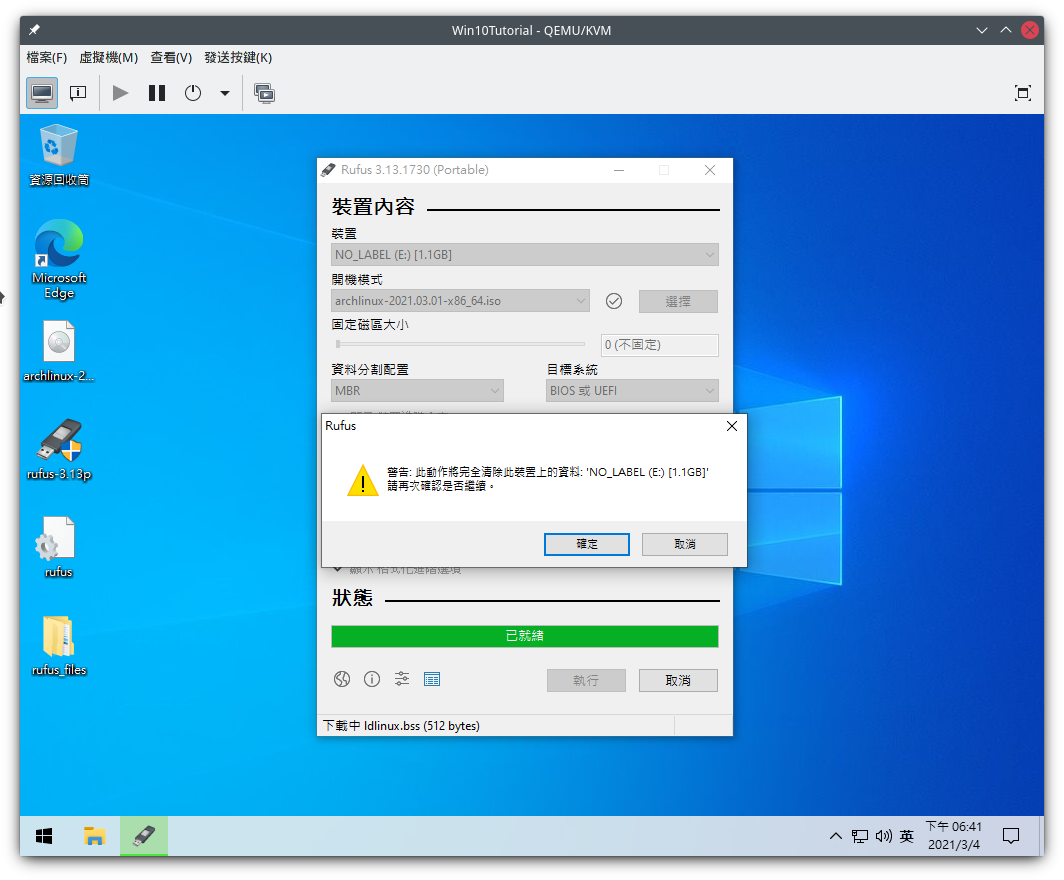Viewport: 1064px width, 880px height.
Task: Open the 虛擬機(M) menu
Action: pos(109,58)
